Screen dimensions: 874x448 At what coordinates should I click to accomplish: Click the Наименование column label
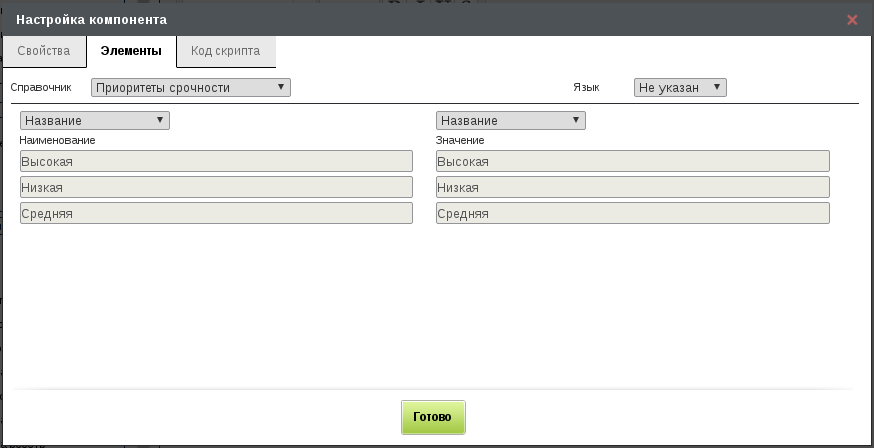click(57, 140)
